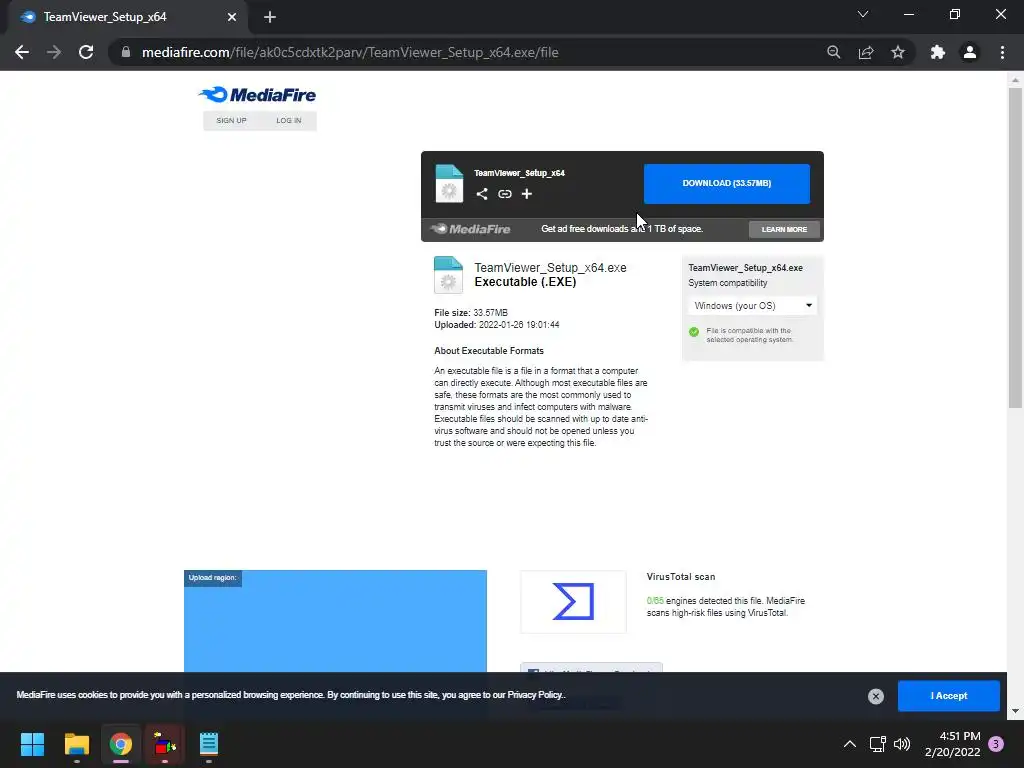This screenshot has width=1024, height=768.
Task: Select the TeamViewer_Setup_x64 browser tab
Action: (x=127, y=17)
